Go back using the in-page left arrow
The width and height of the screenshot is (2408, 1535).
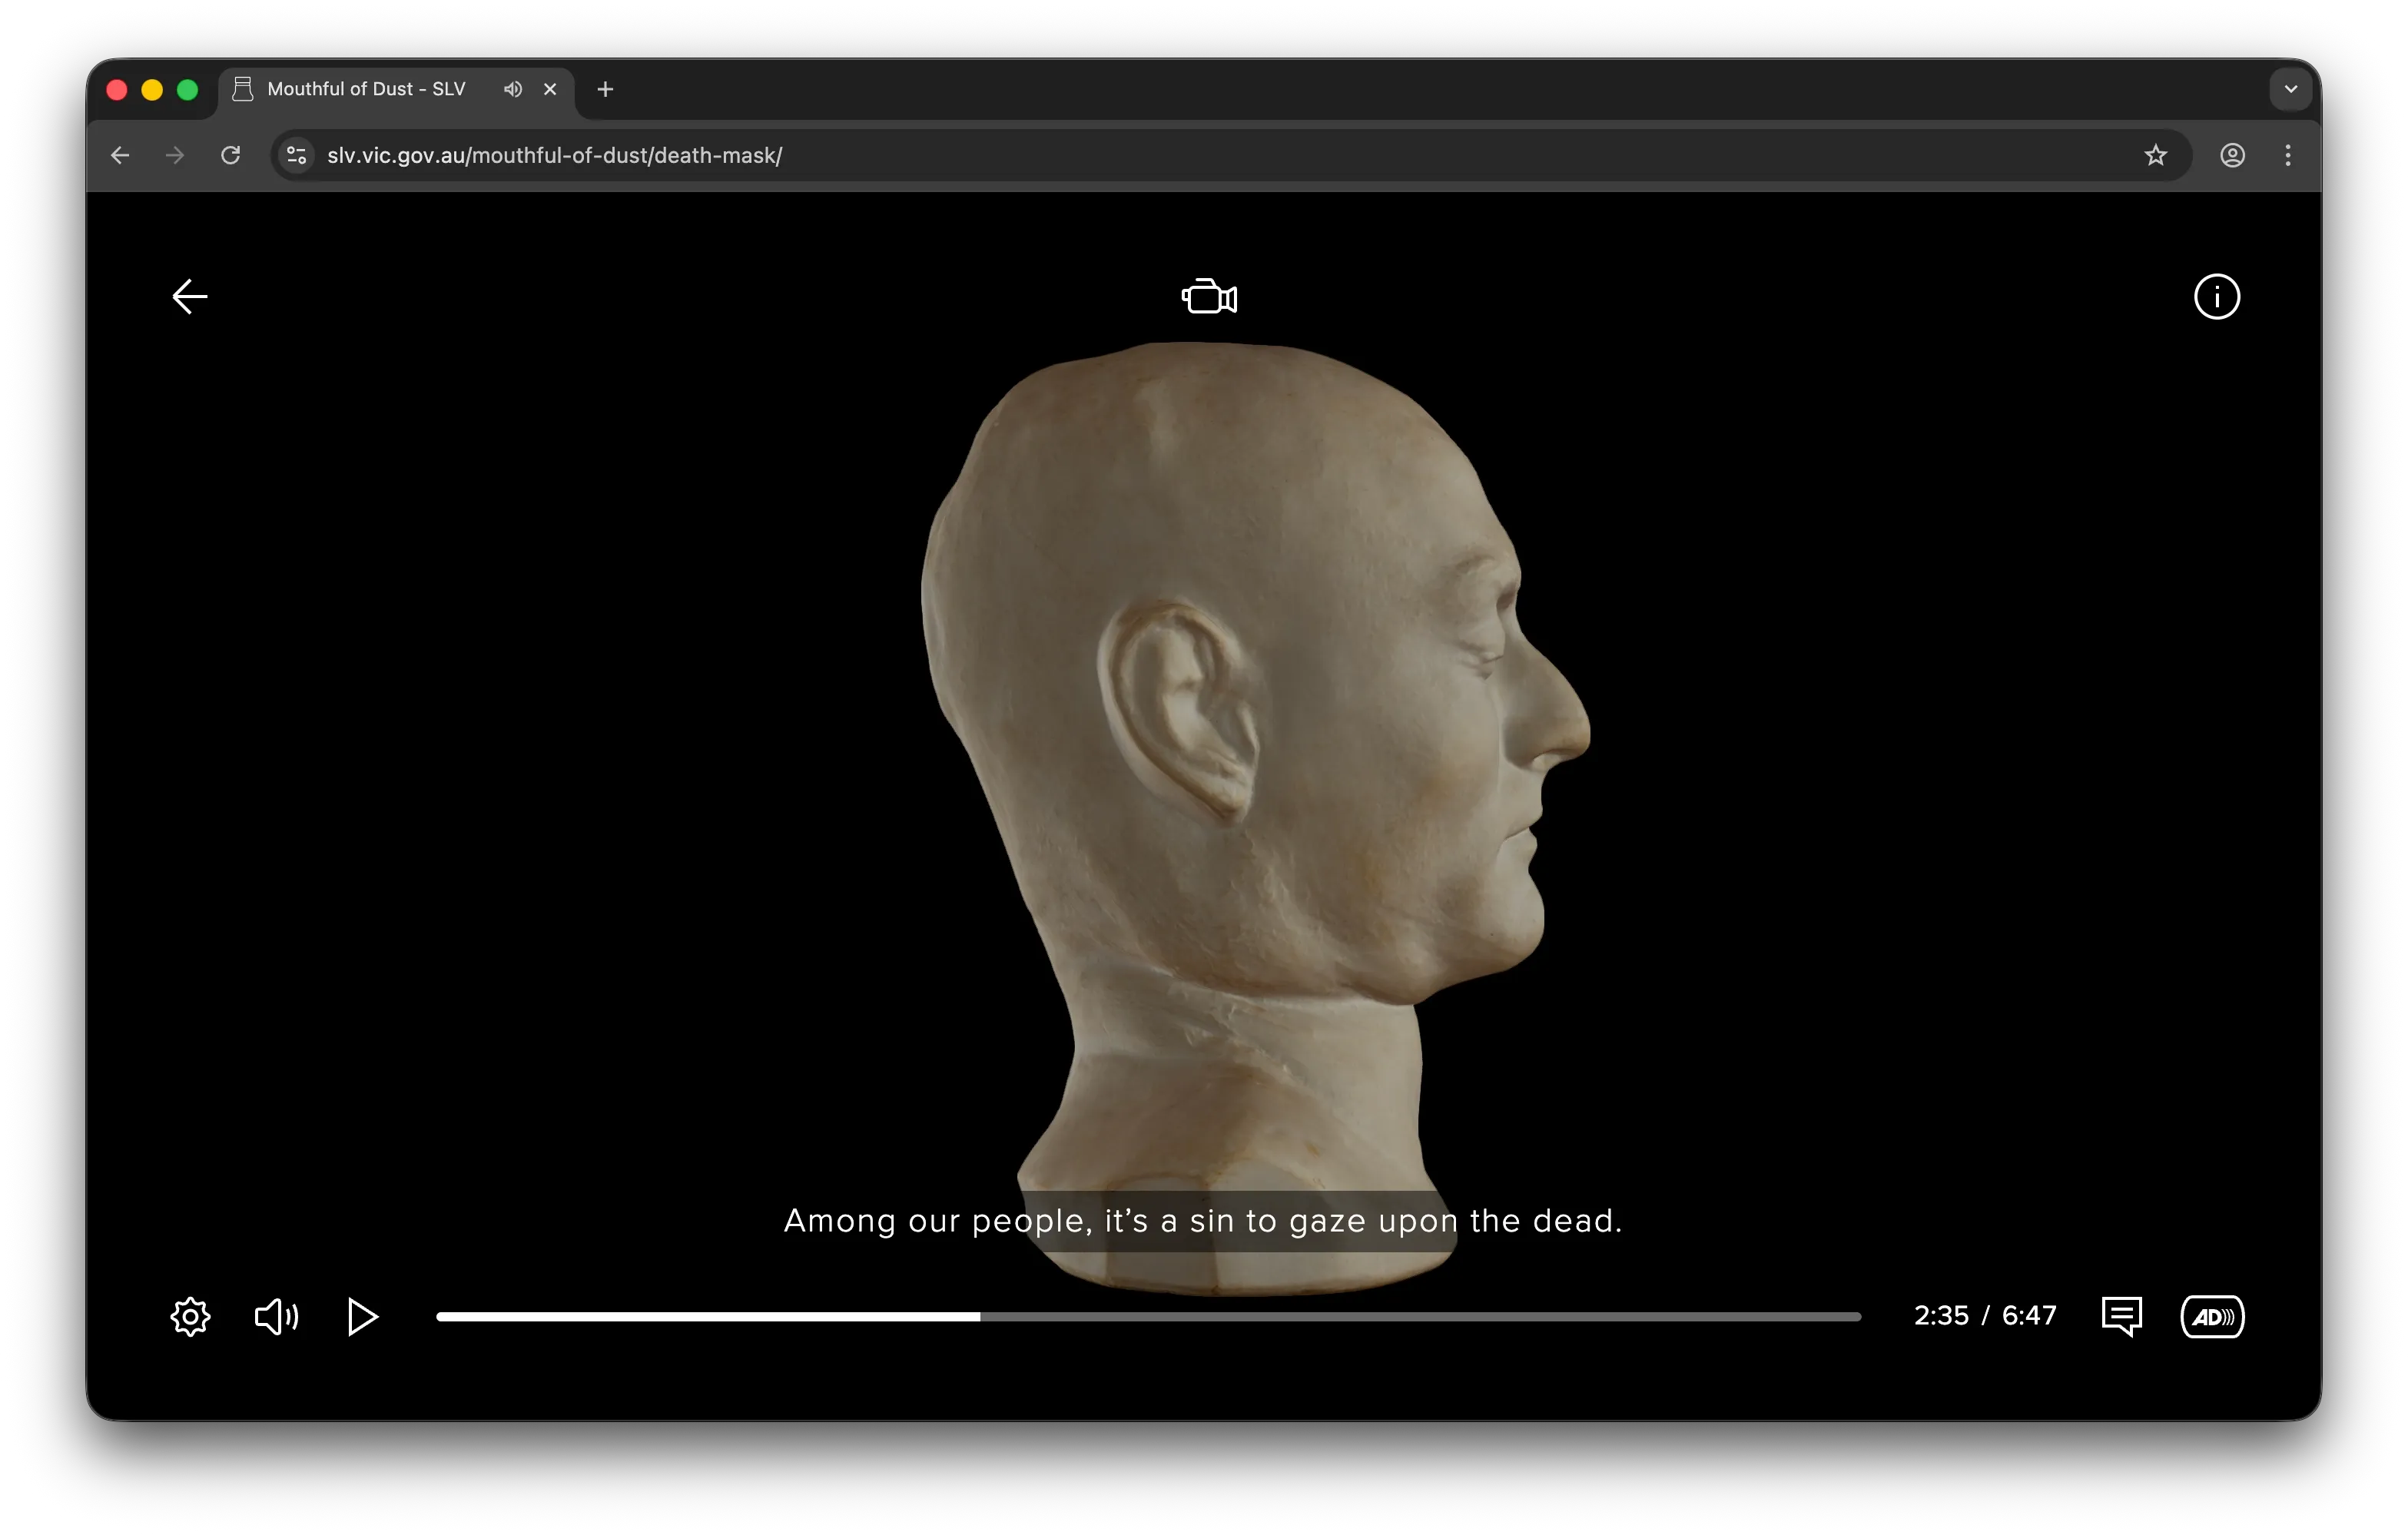(190, 297)
